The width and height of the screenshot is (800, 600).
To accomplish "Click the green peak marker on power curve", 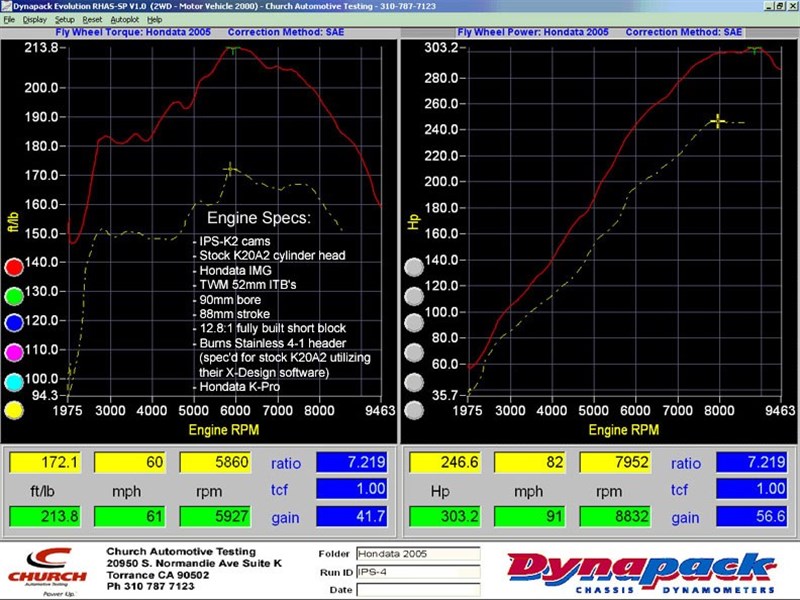I will click(x=755, y=50).
